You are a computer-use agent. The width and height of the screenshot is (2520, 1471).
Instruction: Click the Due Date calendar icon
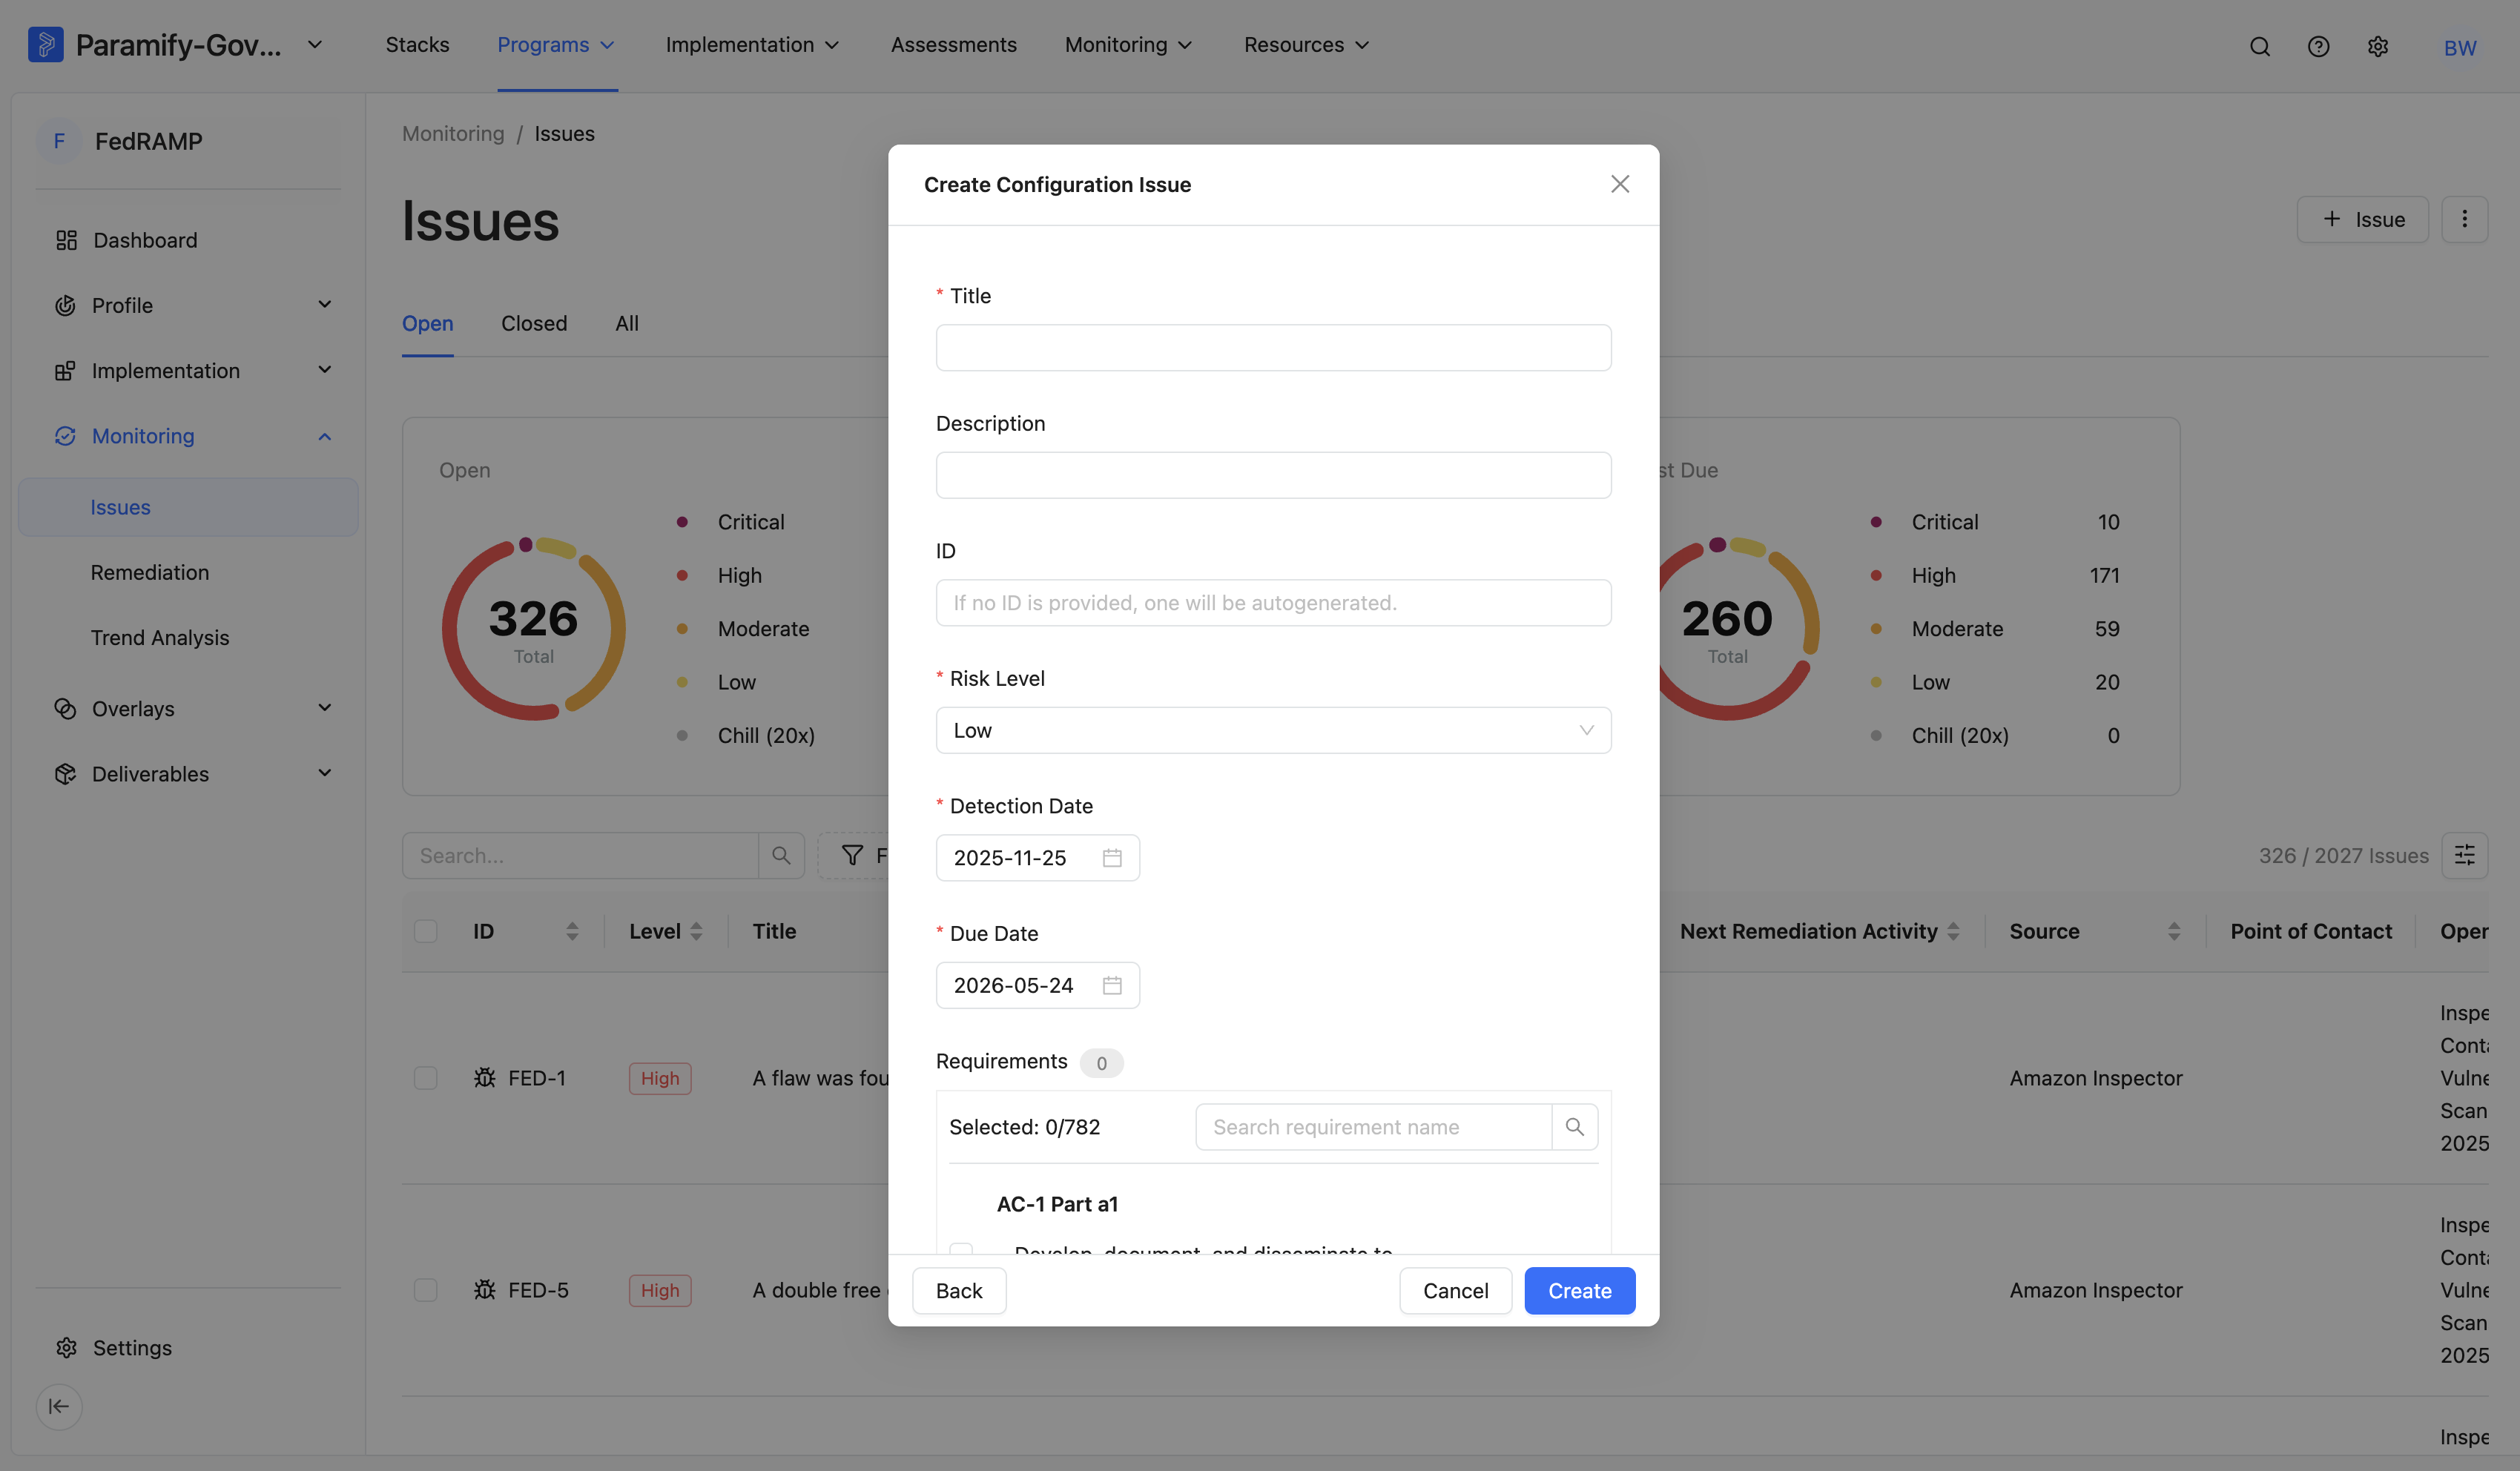coord(1112,985)
